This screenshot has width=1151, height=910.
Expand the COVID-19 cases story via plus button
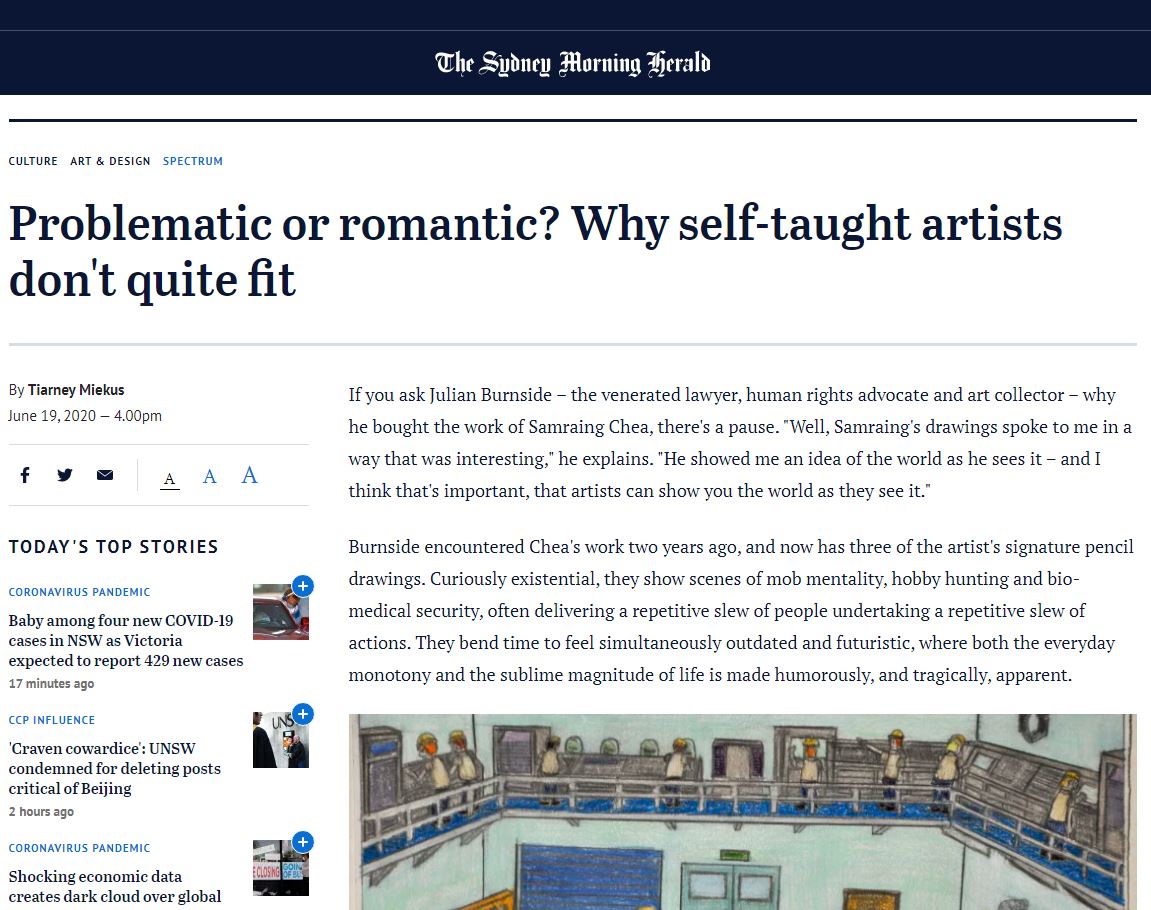tap(303, 586)
